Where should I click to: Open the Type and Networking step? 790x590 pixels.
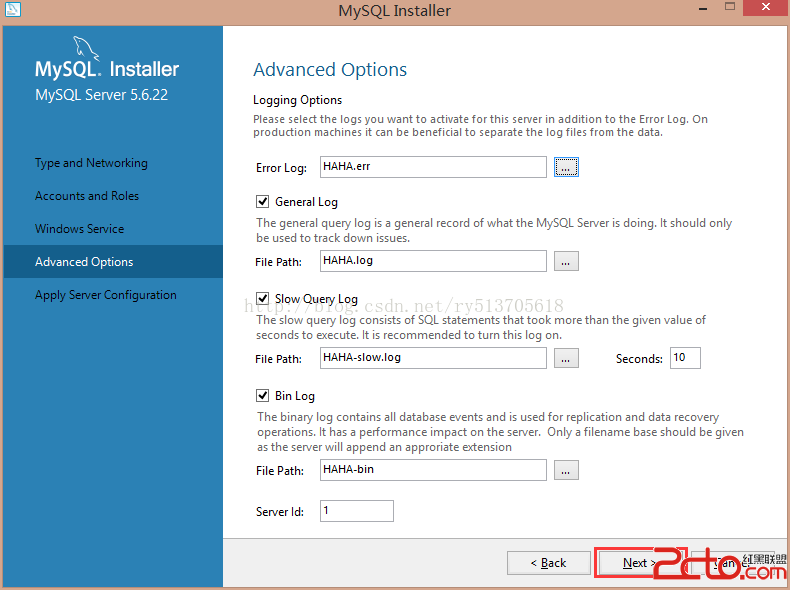(x=91, y=163)
